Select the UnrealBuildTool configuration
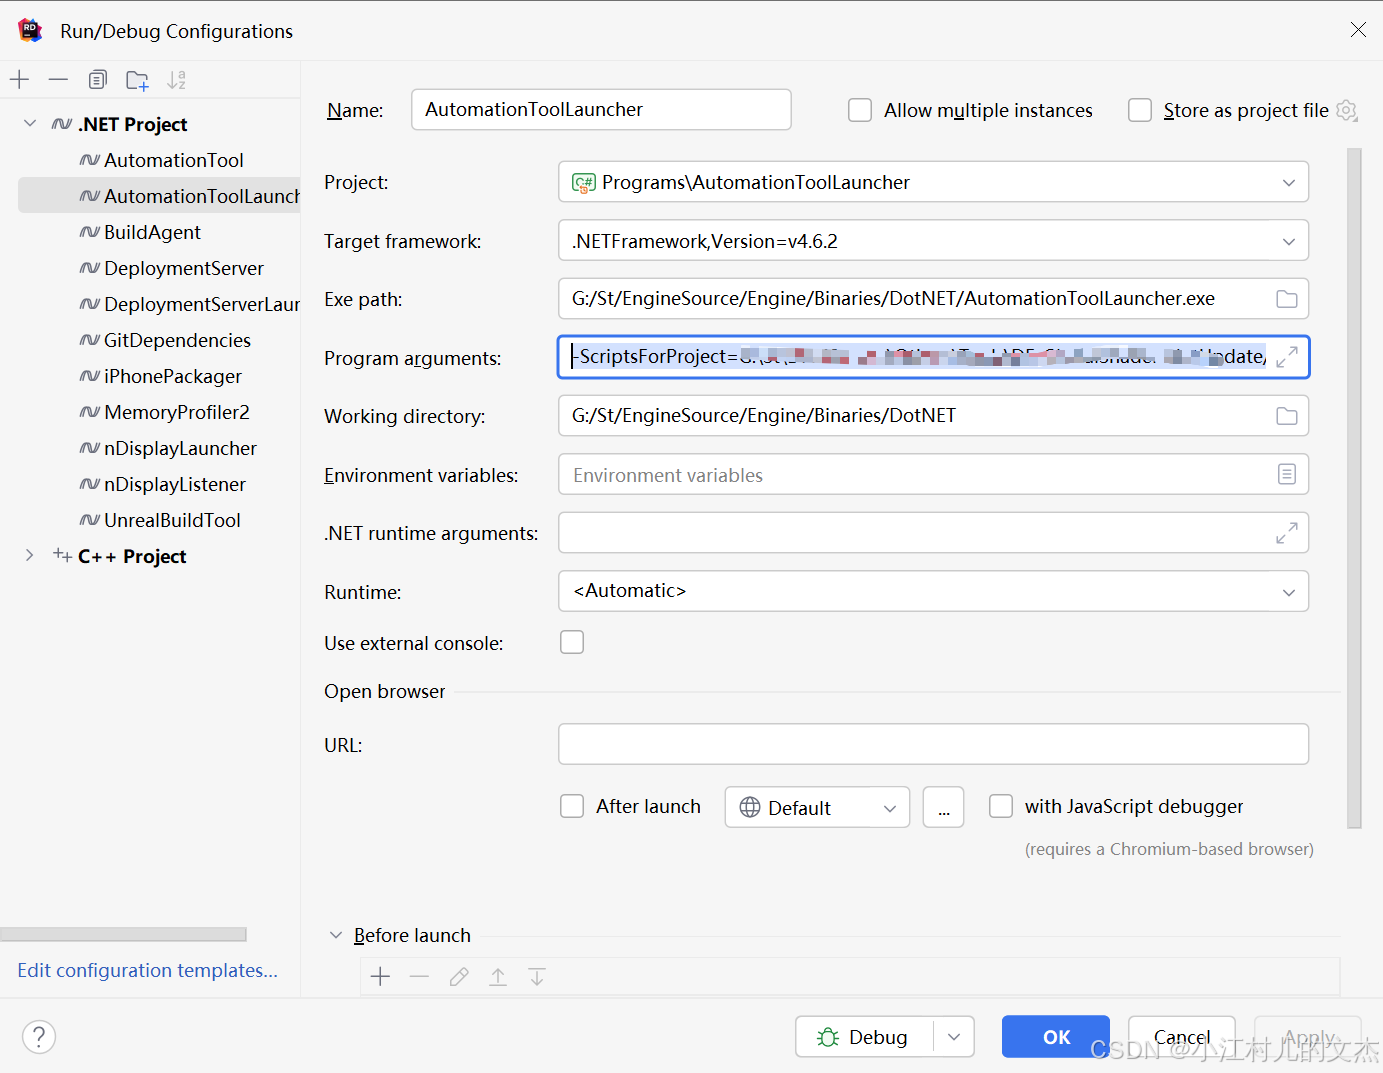 tap(160, 520)
